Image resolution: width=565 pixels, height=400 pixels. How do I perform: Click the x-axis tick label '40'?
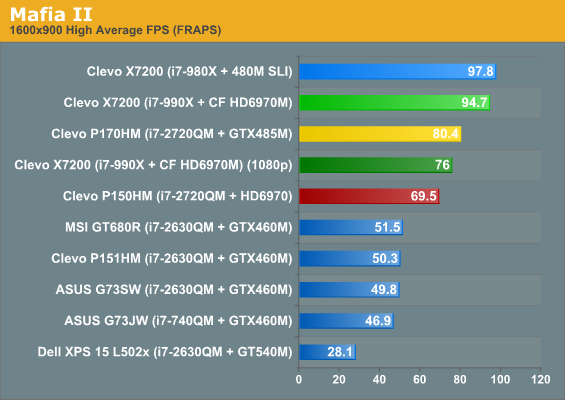(379, 379)
